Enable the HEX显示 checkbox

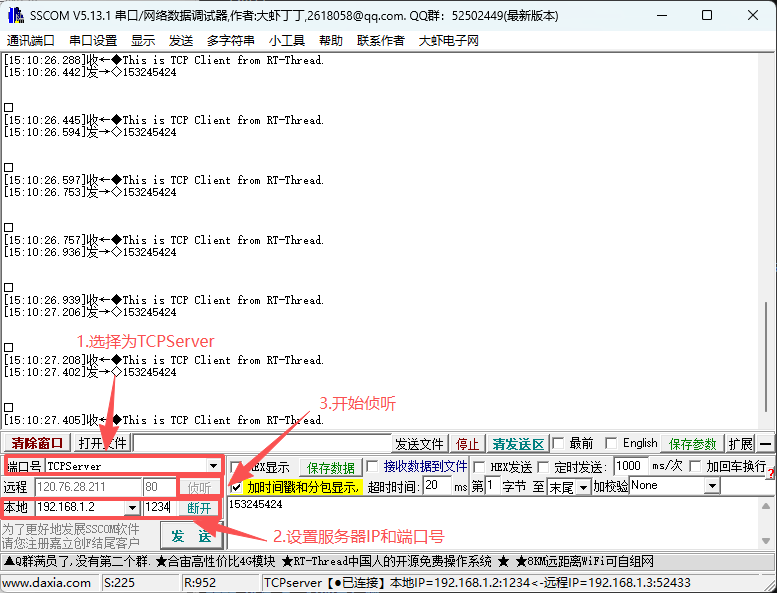coord(236,467)
